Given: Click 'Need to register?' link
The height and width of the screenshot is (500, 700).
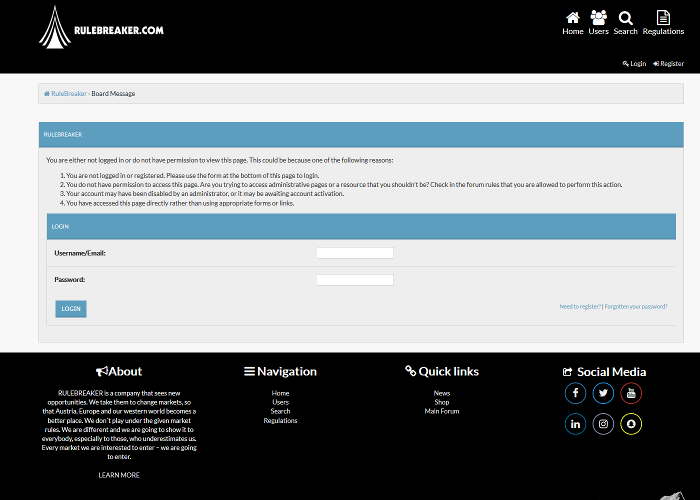Looking at the screenshot, I should 580,306.
